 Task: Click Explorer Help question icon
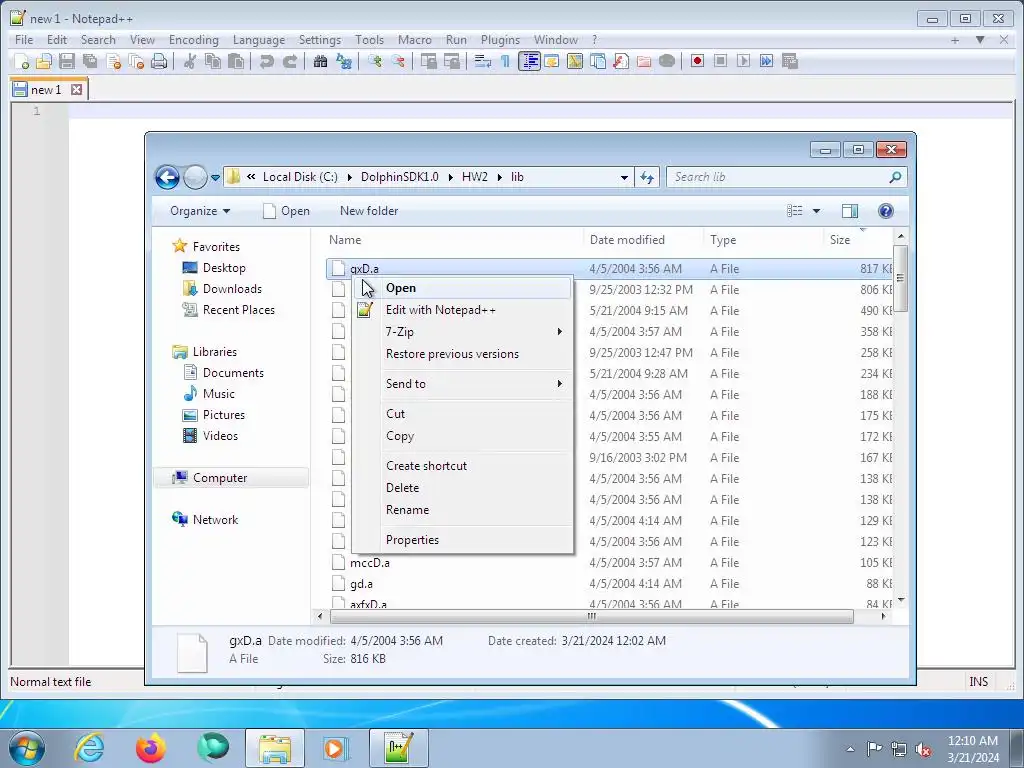(x=886, y=211)
